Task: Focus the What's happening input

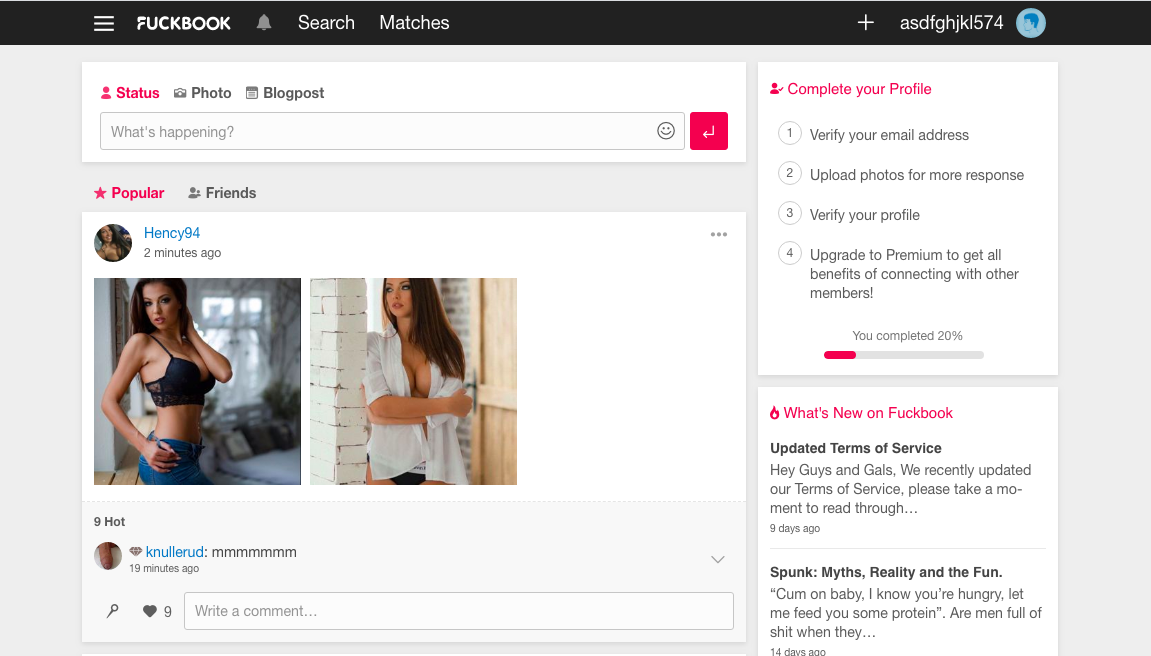Action: [x=392, y=131]
